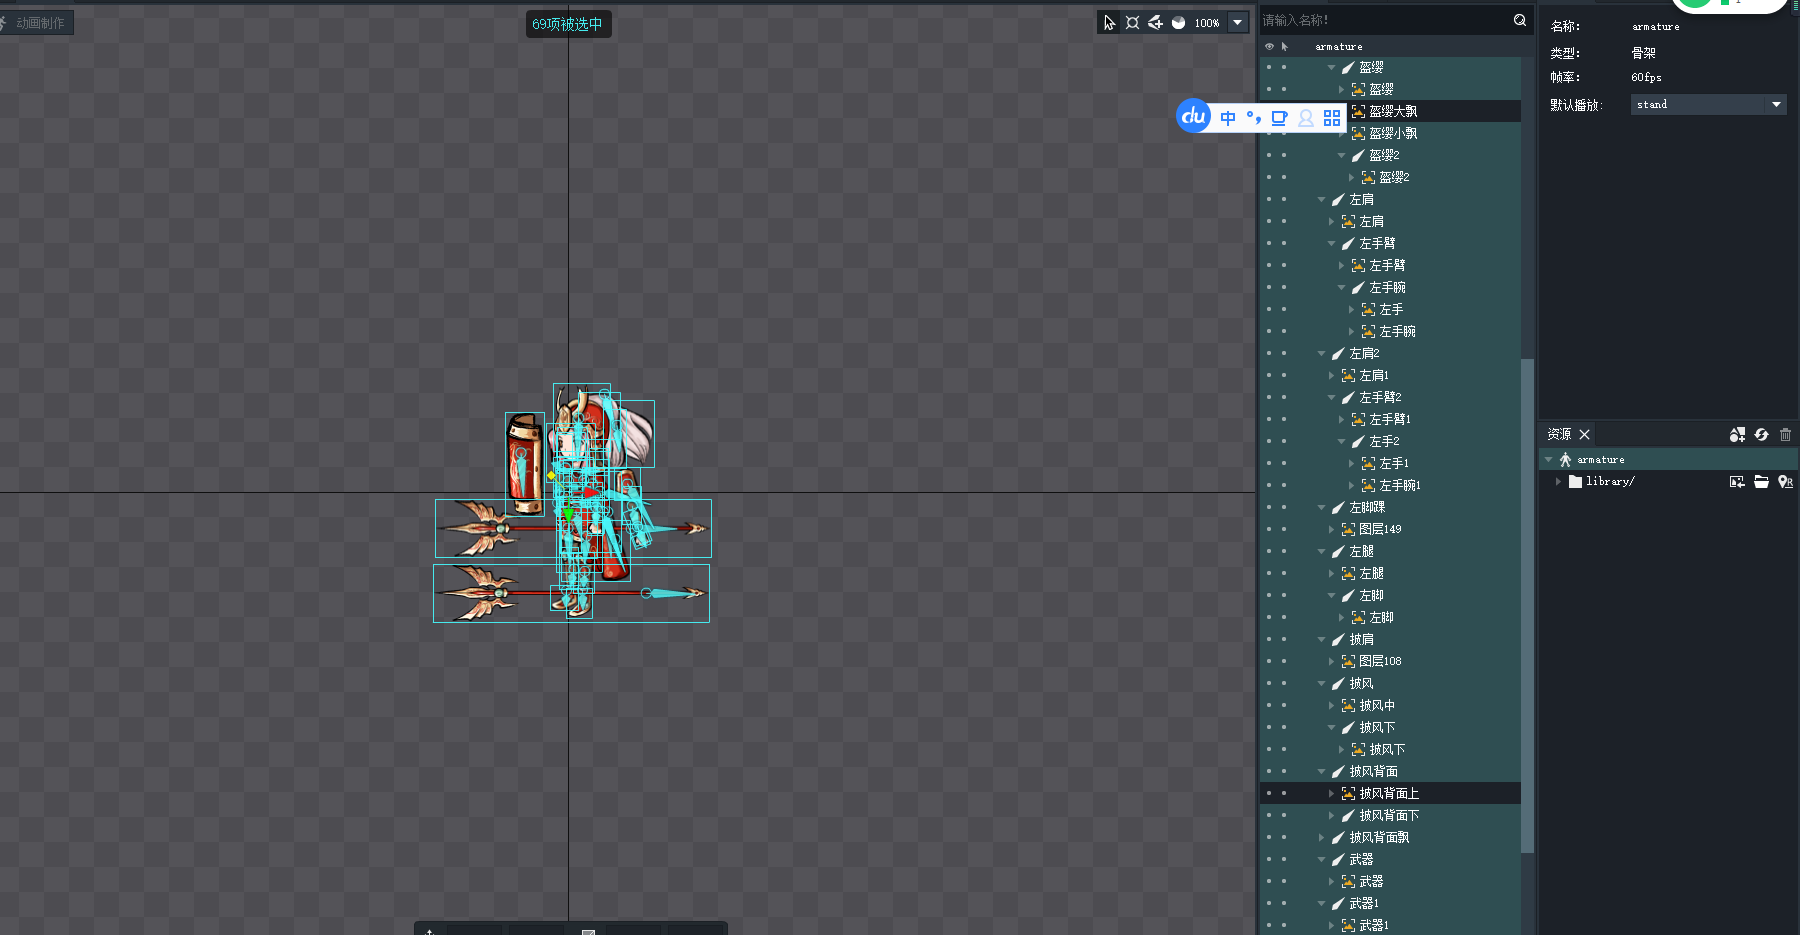
Task: Click the 盔缨2 bone icon
Action: (1358, 156)
